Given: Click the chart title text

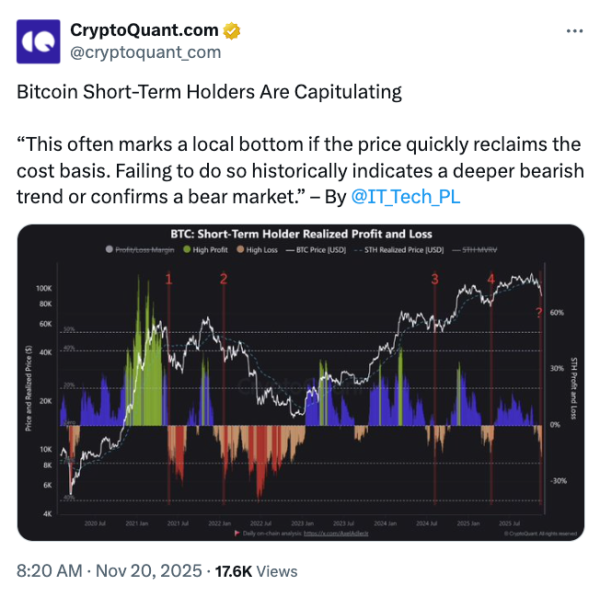Looking at the screenshot, I should 301,234.
